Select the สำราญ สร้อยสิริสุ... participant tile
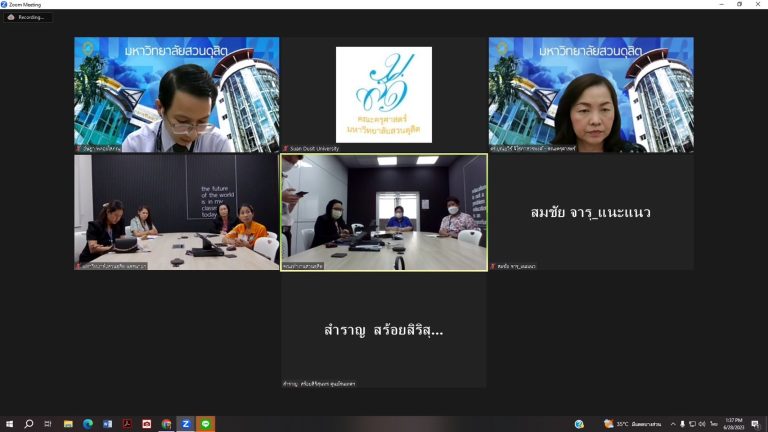This screenshot has height=432, width=768. point(384,331)
